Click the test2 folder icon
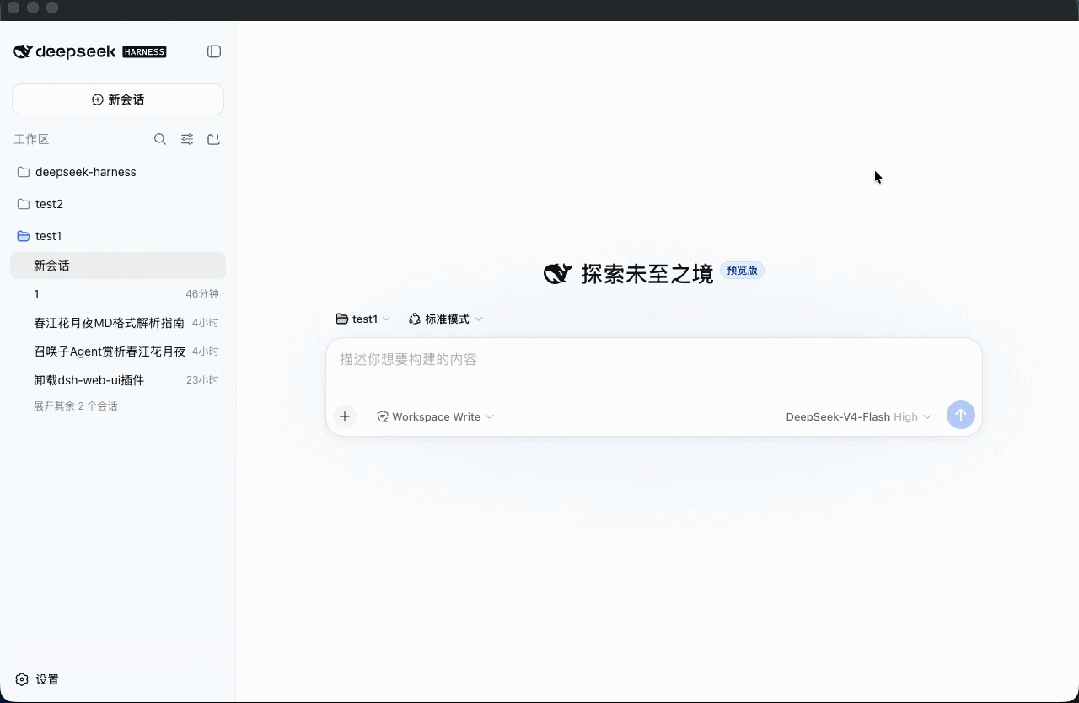The width and height of the screenshot is (1079, 703). (23, 204)
